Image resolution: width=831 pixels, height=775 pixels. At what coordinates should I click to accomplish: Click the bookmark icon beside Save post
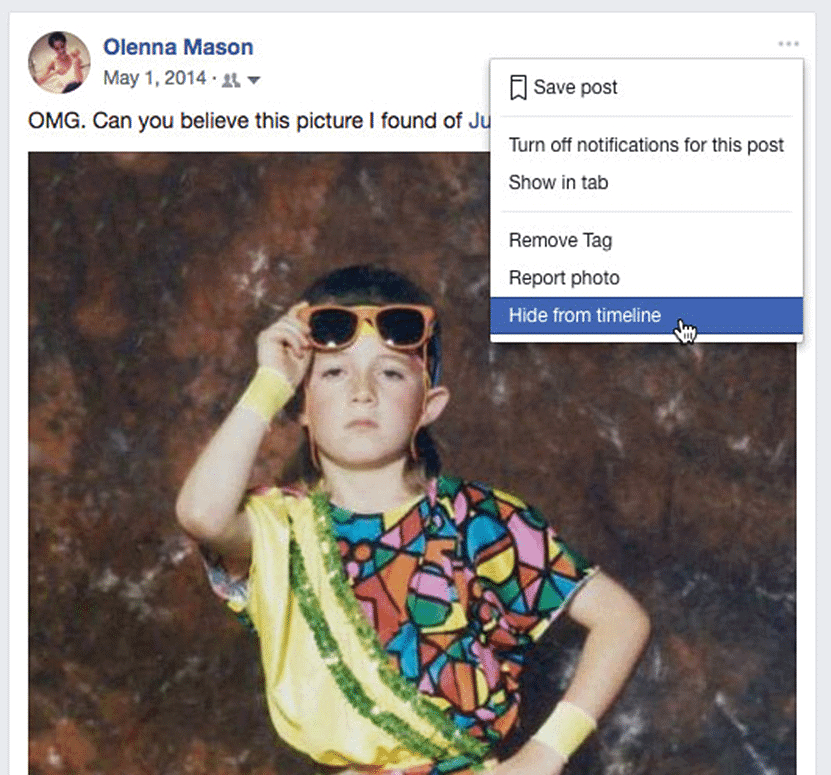518,87
